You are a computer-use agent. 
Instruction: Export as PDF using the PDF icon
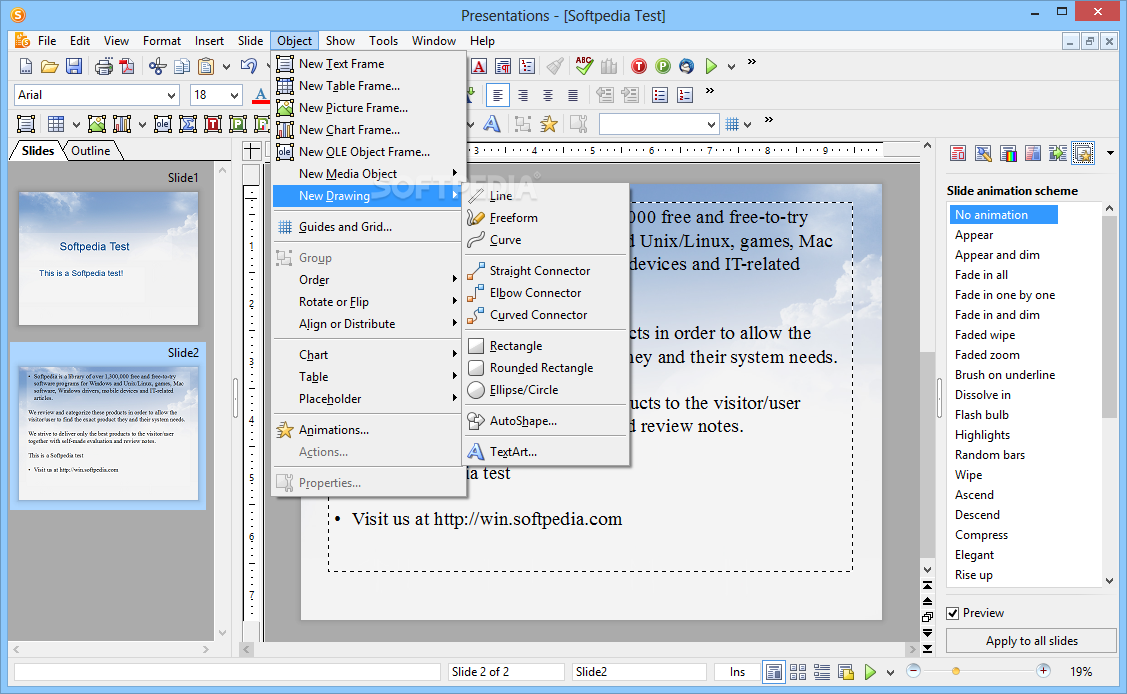coord(127,67)
